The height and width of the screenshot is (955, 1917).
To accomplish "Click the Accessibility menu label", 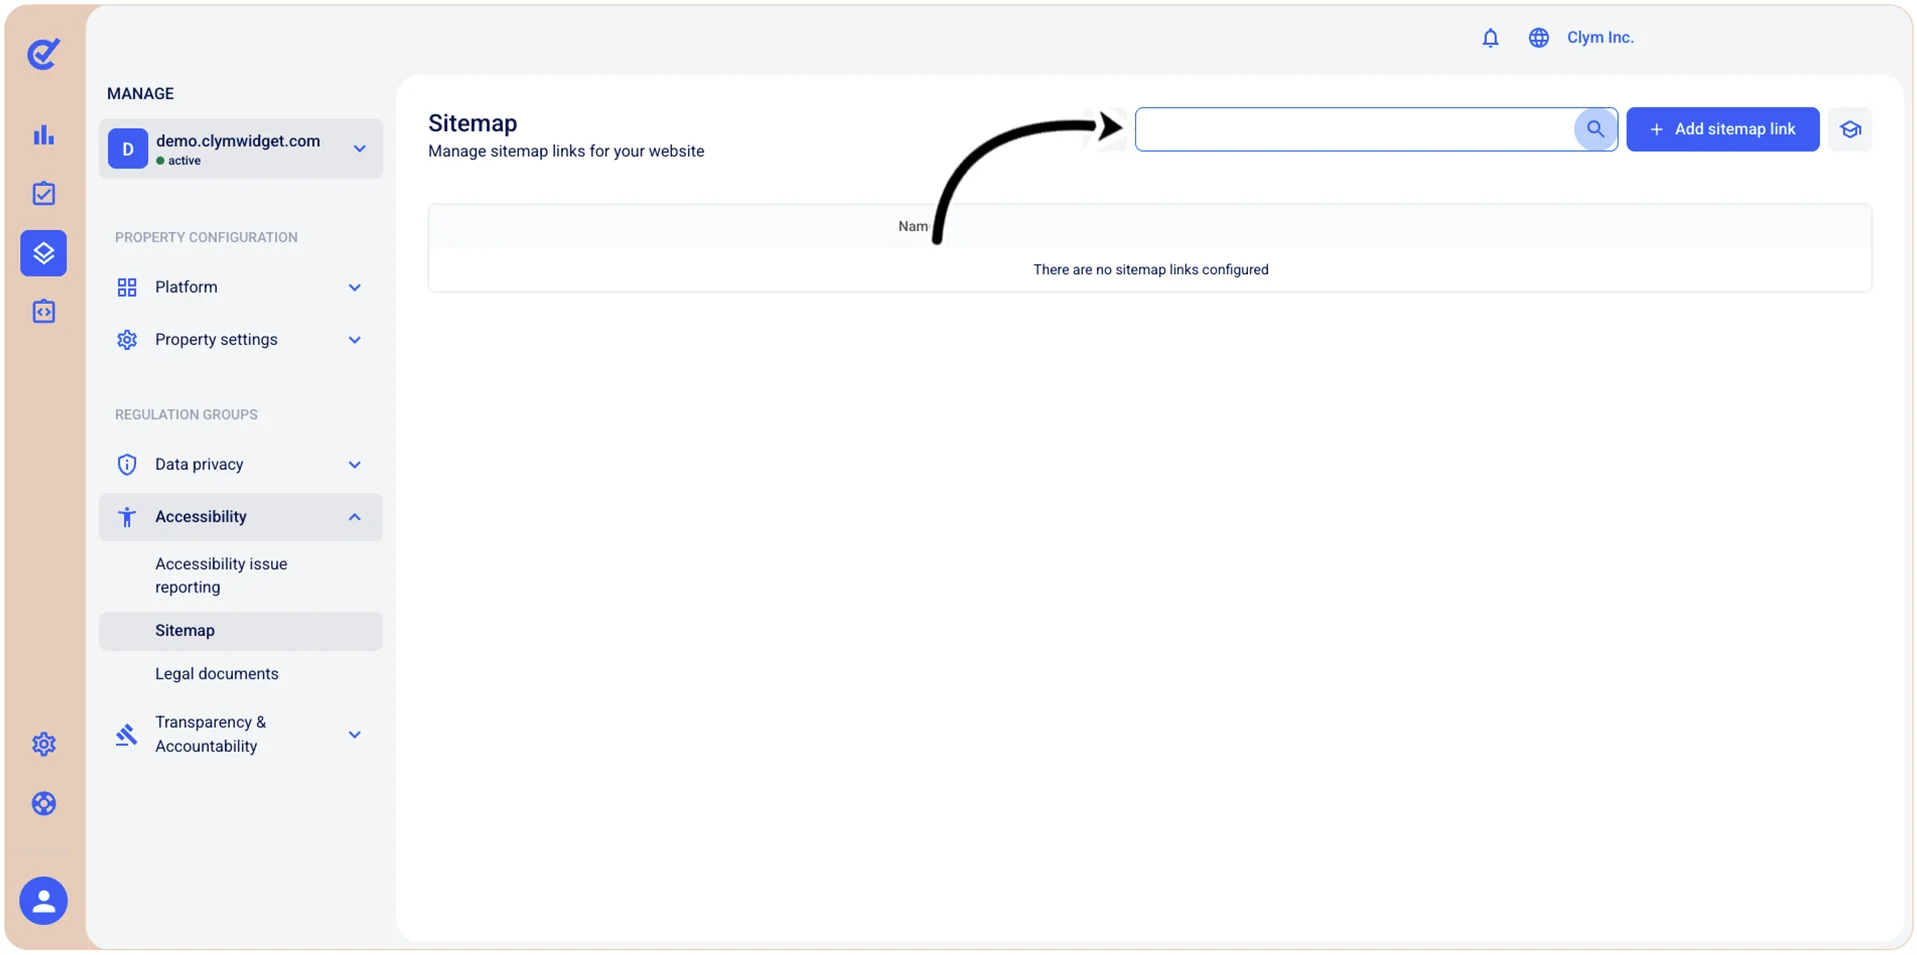I will [x=201, y=517].
